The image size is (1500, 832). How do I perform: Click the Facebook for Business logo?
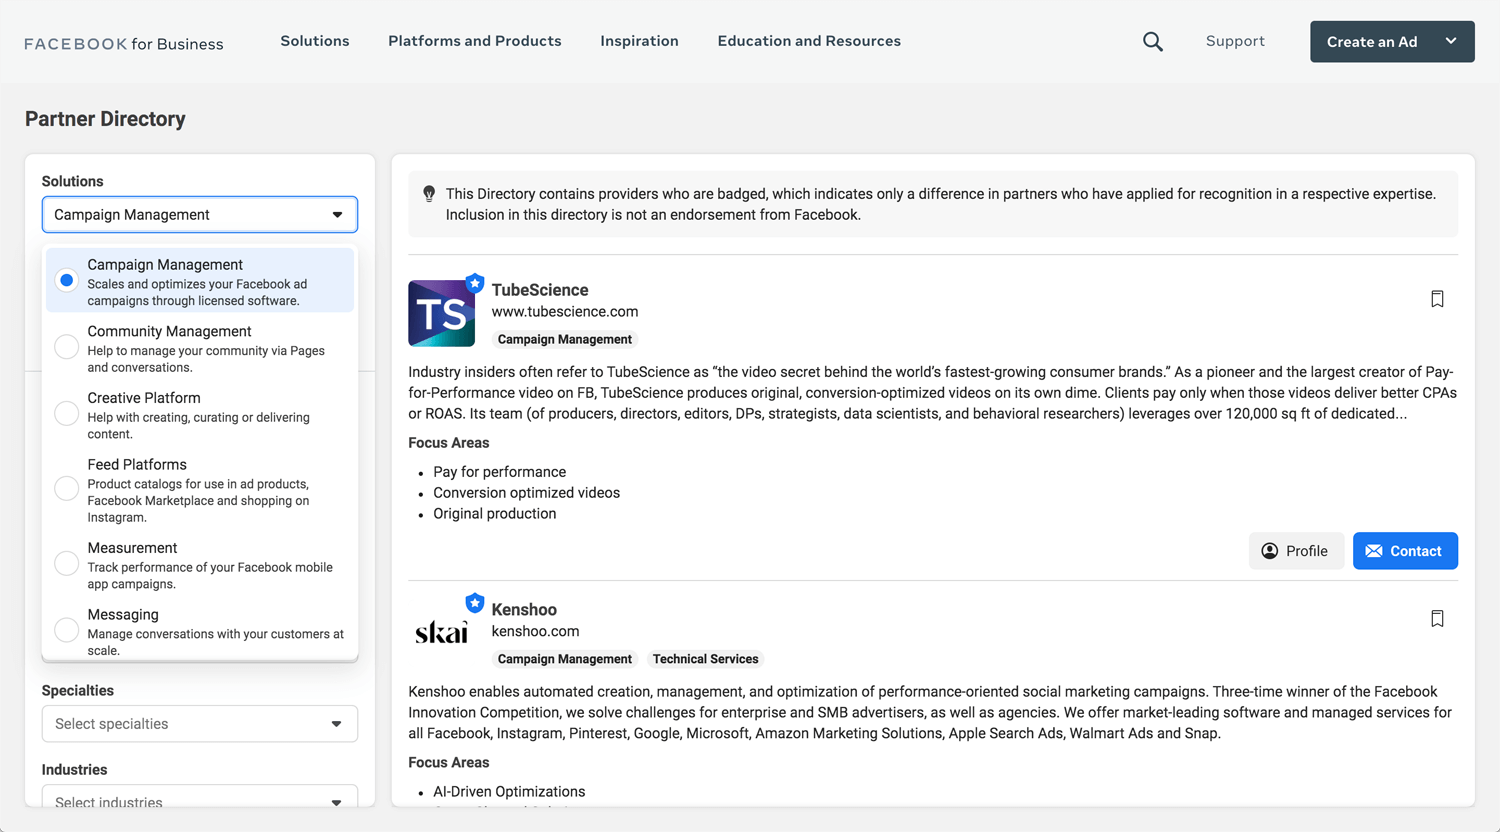tap(124, 43)
